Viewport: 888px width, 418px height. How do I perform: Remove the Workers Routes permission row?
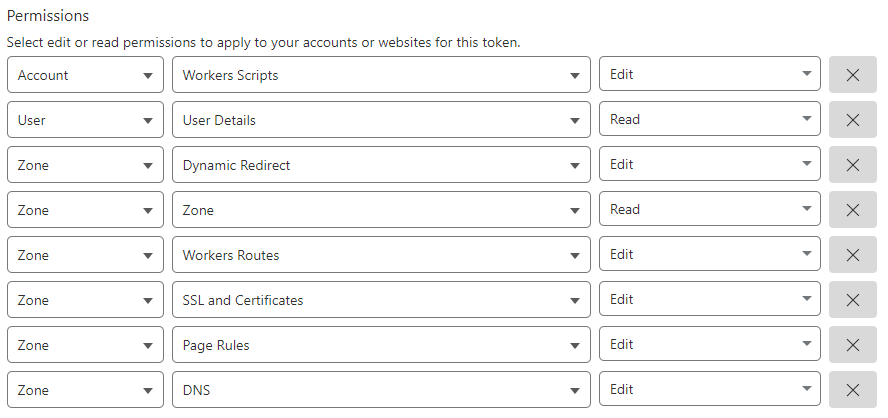[852, 255]
